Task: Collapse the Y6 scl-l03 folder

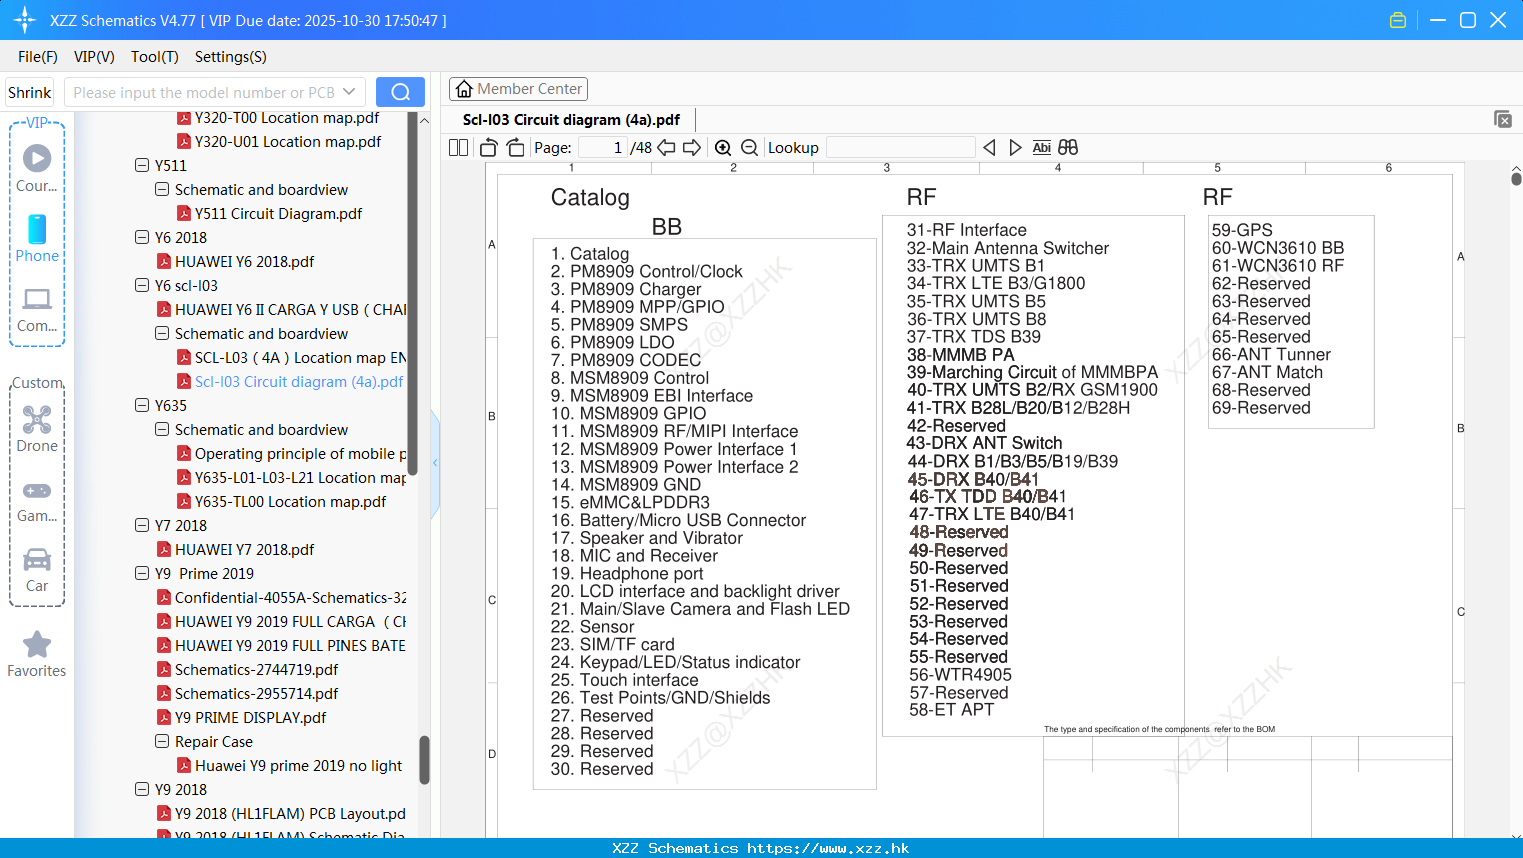Action: pos(142,285)
